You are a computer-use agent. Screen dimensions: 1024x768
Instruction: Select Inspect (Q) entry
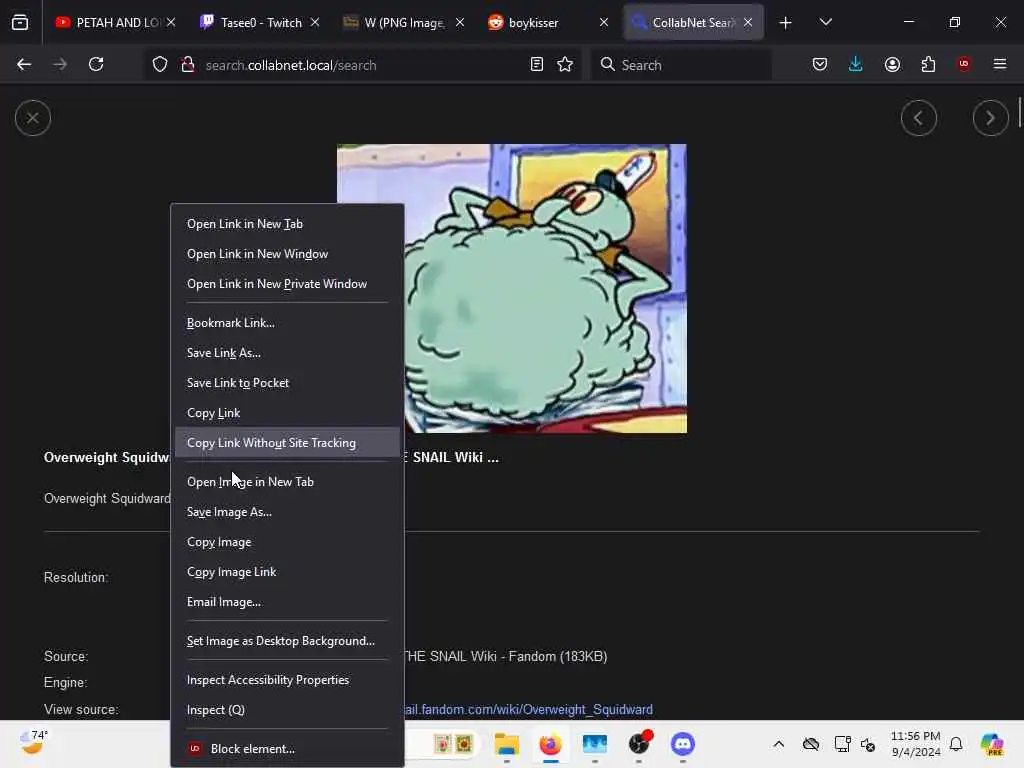tap(287, 710)
